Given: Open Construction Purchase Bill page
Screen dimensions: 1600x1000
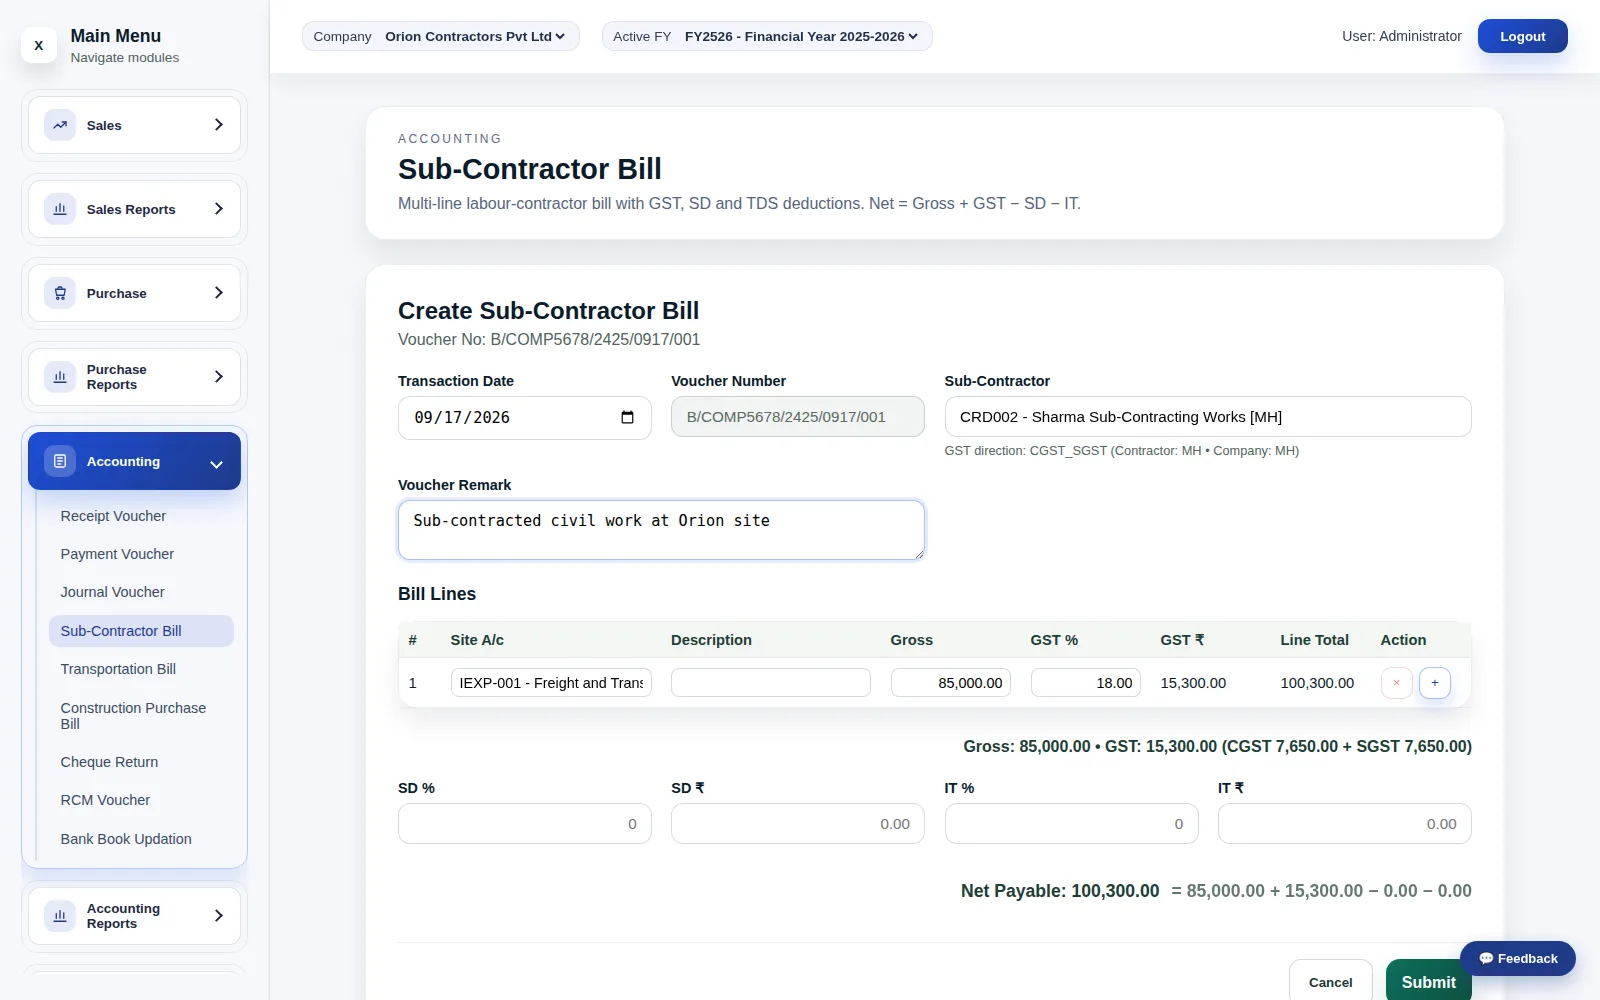Looking at the screenshot, I should tap(141, 716).
